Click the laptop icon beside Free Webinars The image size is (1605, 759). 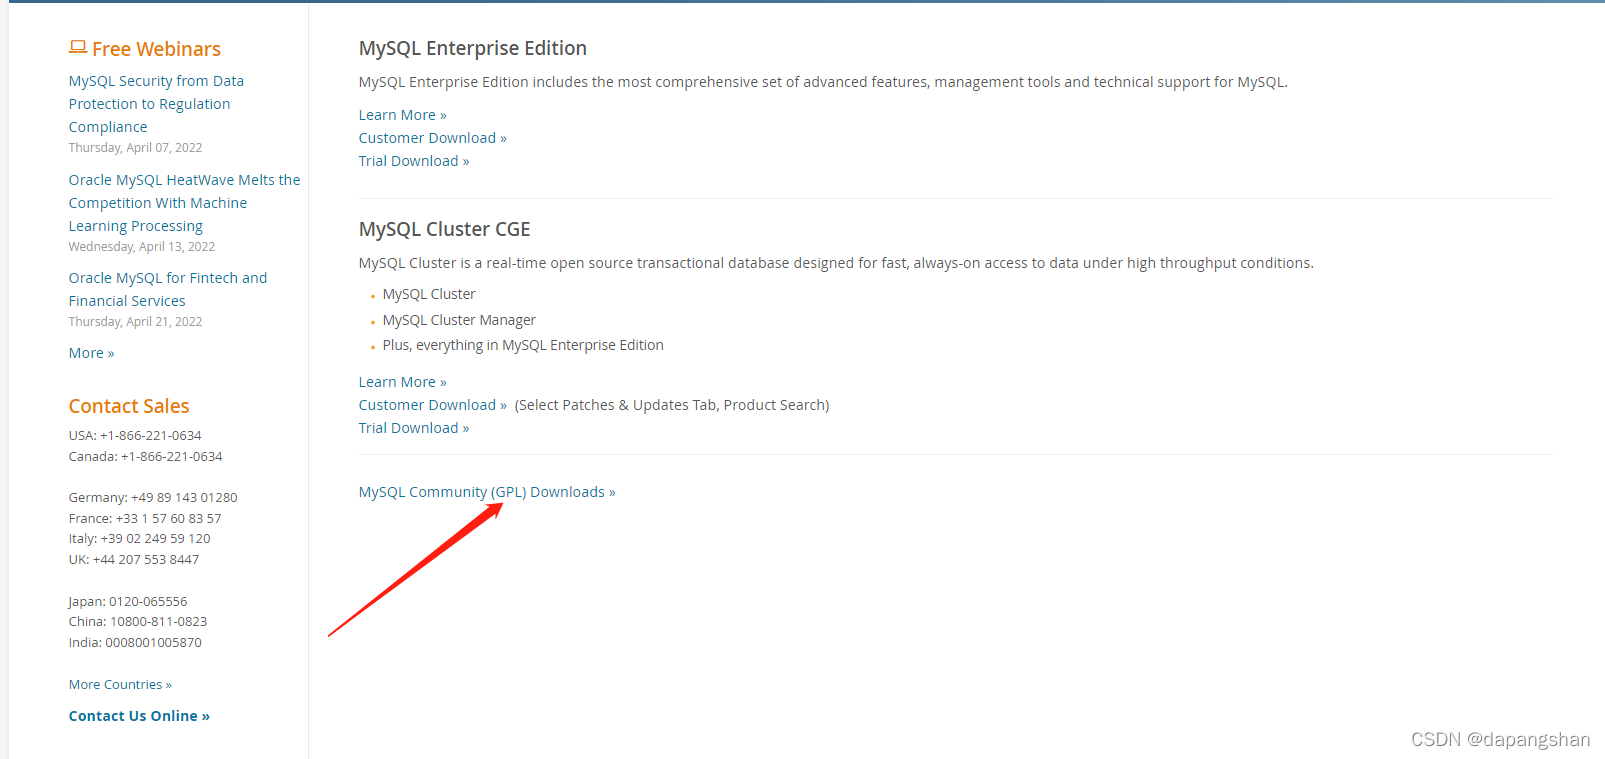78,47
